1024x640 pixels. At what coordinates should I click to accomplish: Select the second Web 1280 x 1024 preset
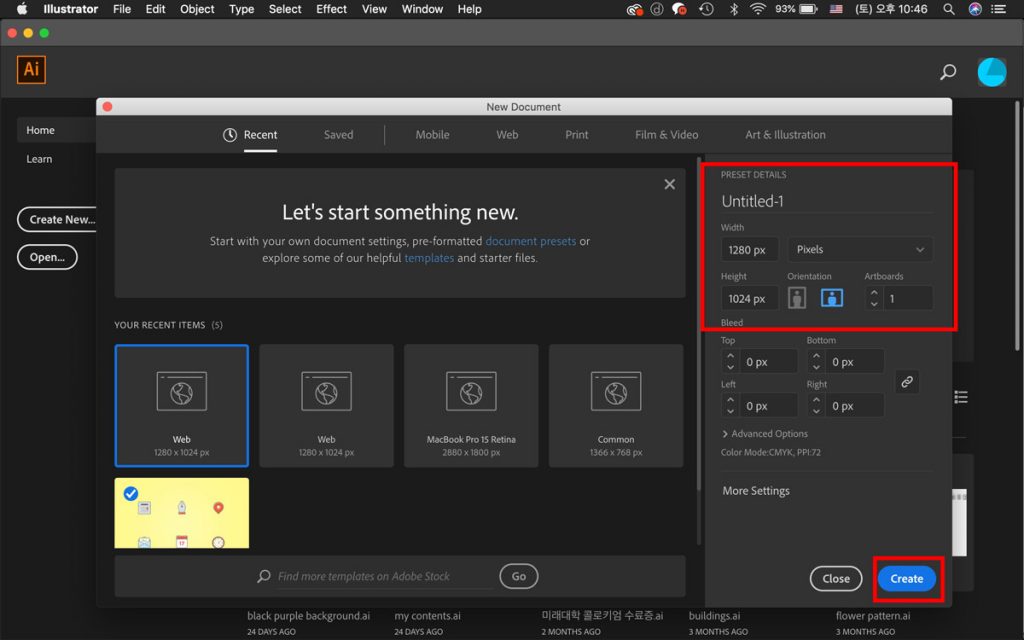327,406
